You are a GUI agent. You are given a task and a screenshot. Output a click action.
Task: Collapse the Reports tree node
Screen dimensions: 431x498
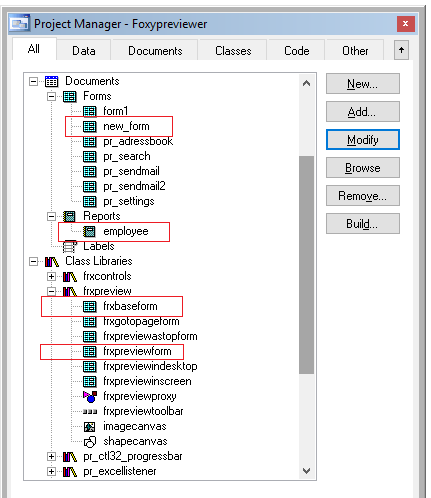coord(51,216)
